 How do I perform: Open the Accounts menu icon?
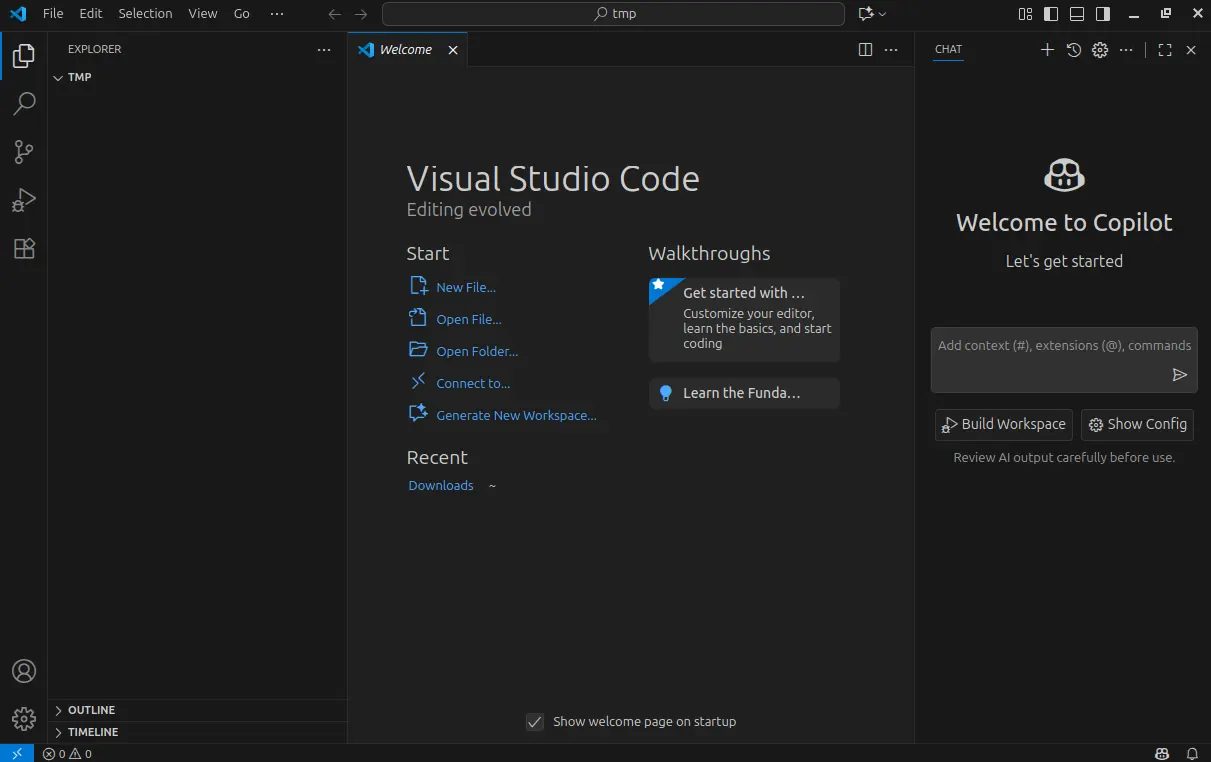(24, 671)
